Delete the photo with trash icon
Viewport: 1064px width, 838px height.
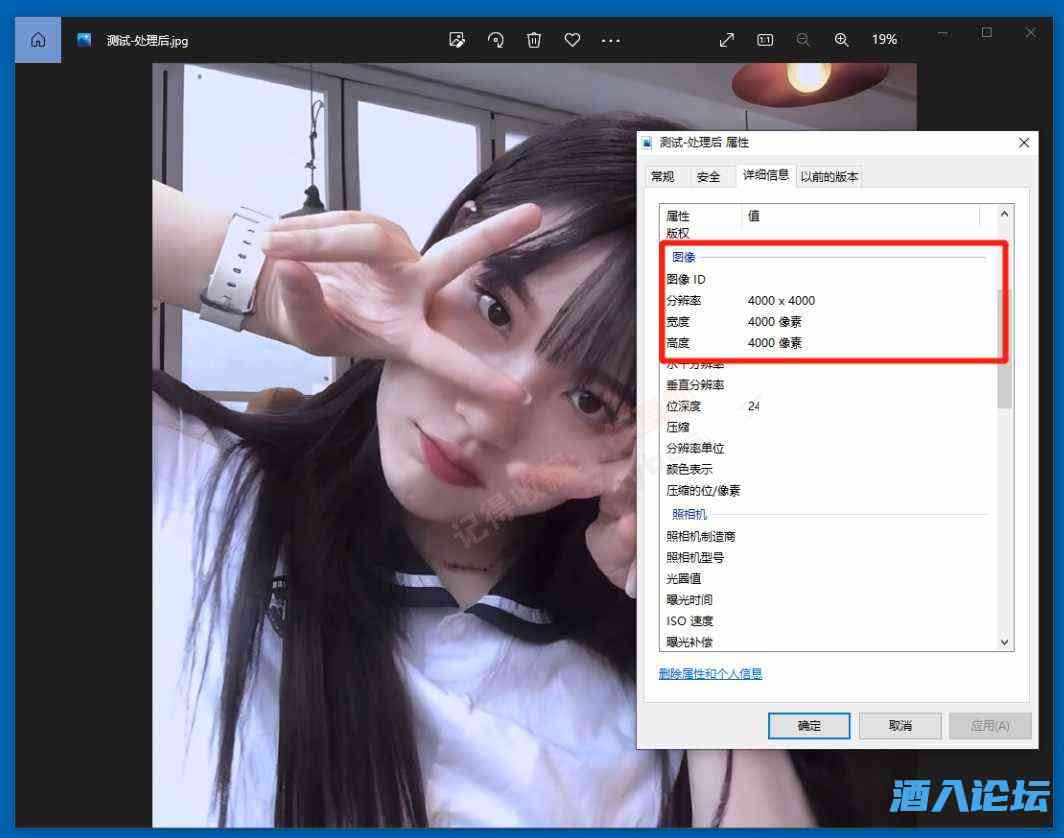pyautogui.click(x=534, y=40)
